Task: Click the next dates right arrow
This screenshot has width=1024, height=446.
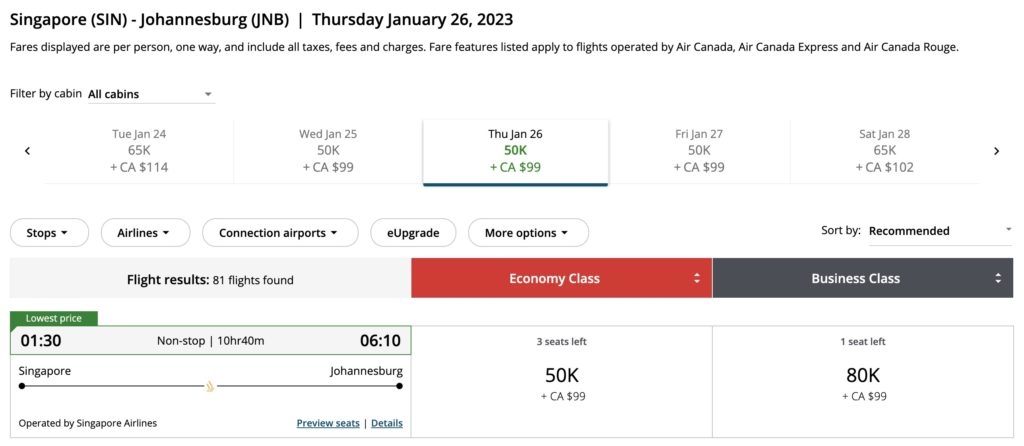Action: point(996,152)
